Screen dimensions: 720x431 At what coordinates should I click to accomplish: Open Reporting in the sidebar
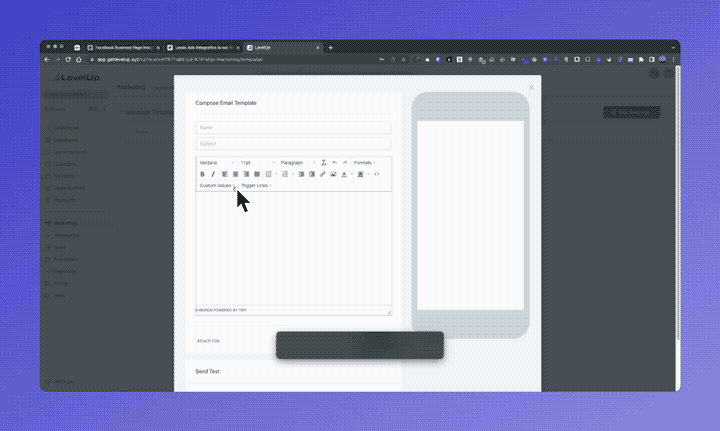coord(61,271)
